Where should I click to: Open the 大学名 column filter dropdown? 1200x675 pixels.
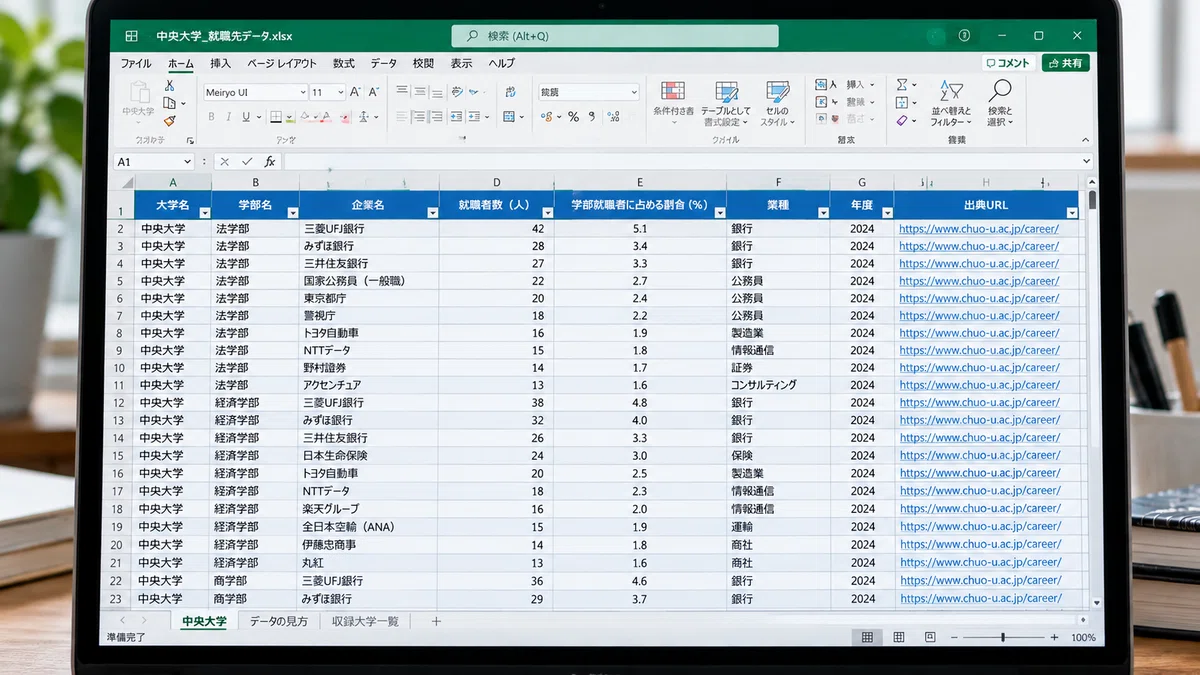click(x=205, y=213)
